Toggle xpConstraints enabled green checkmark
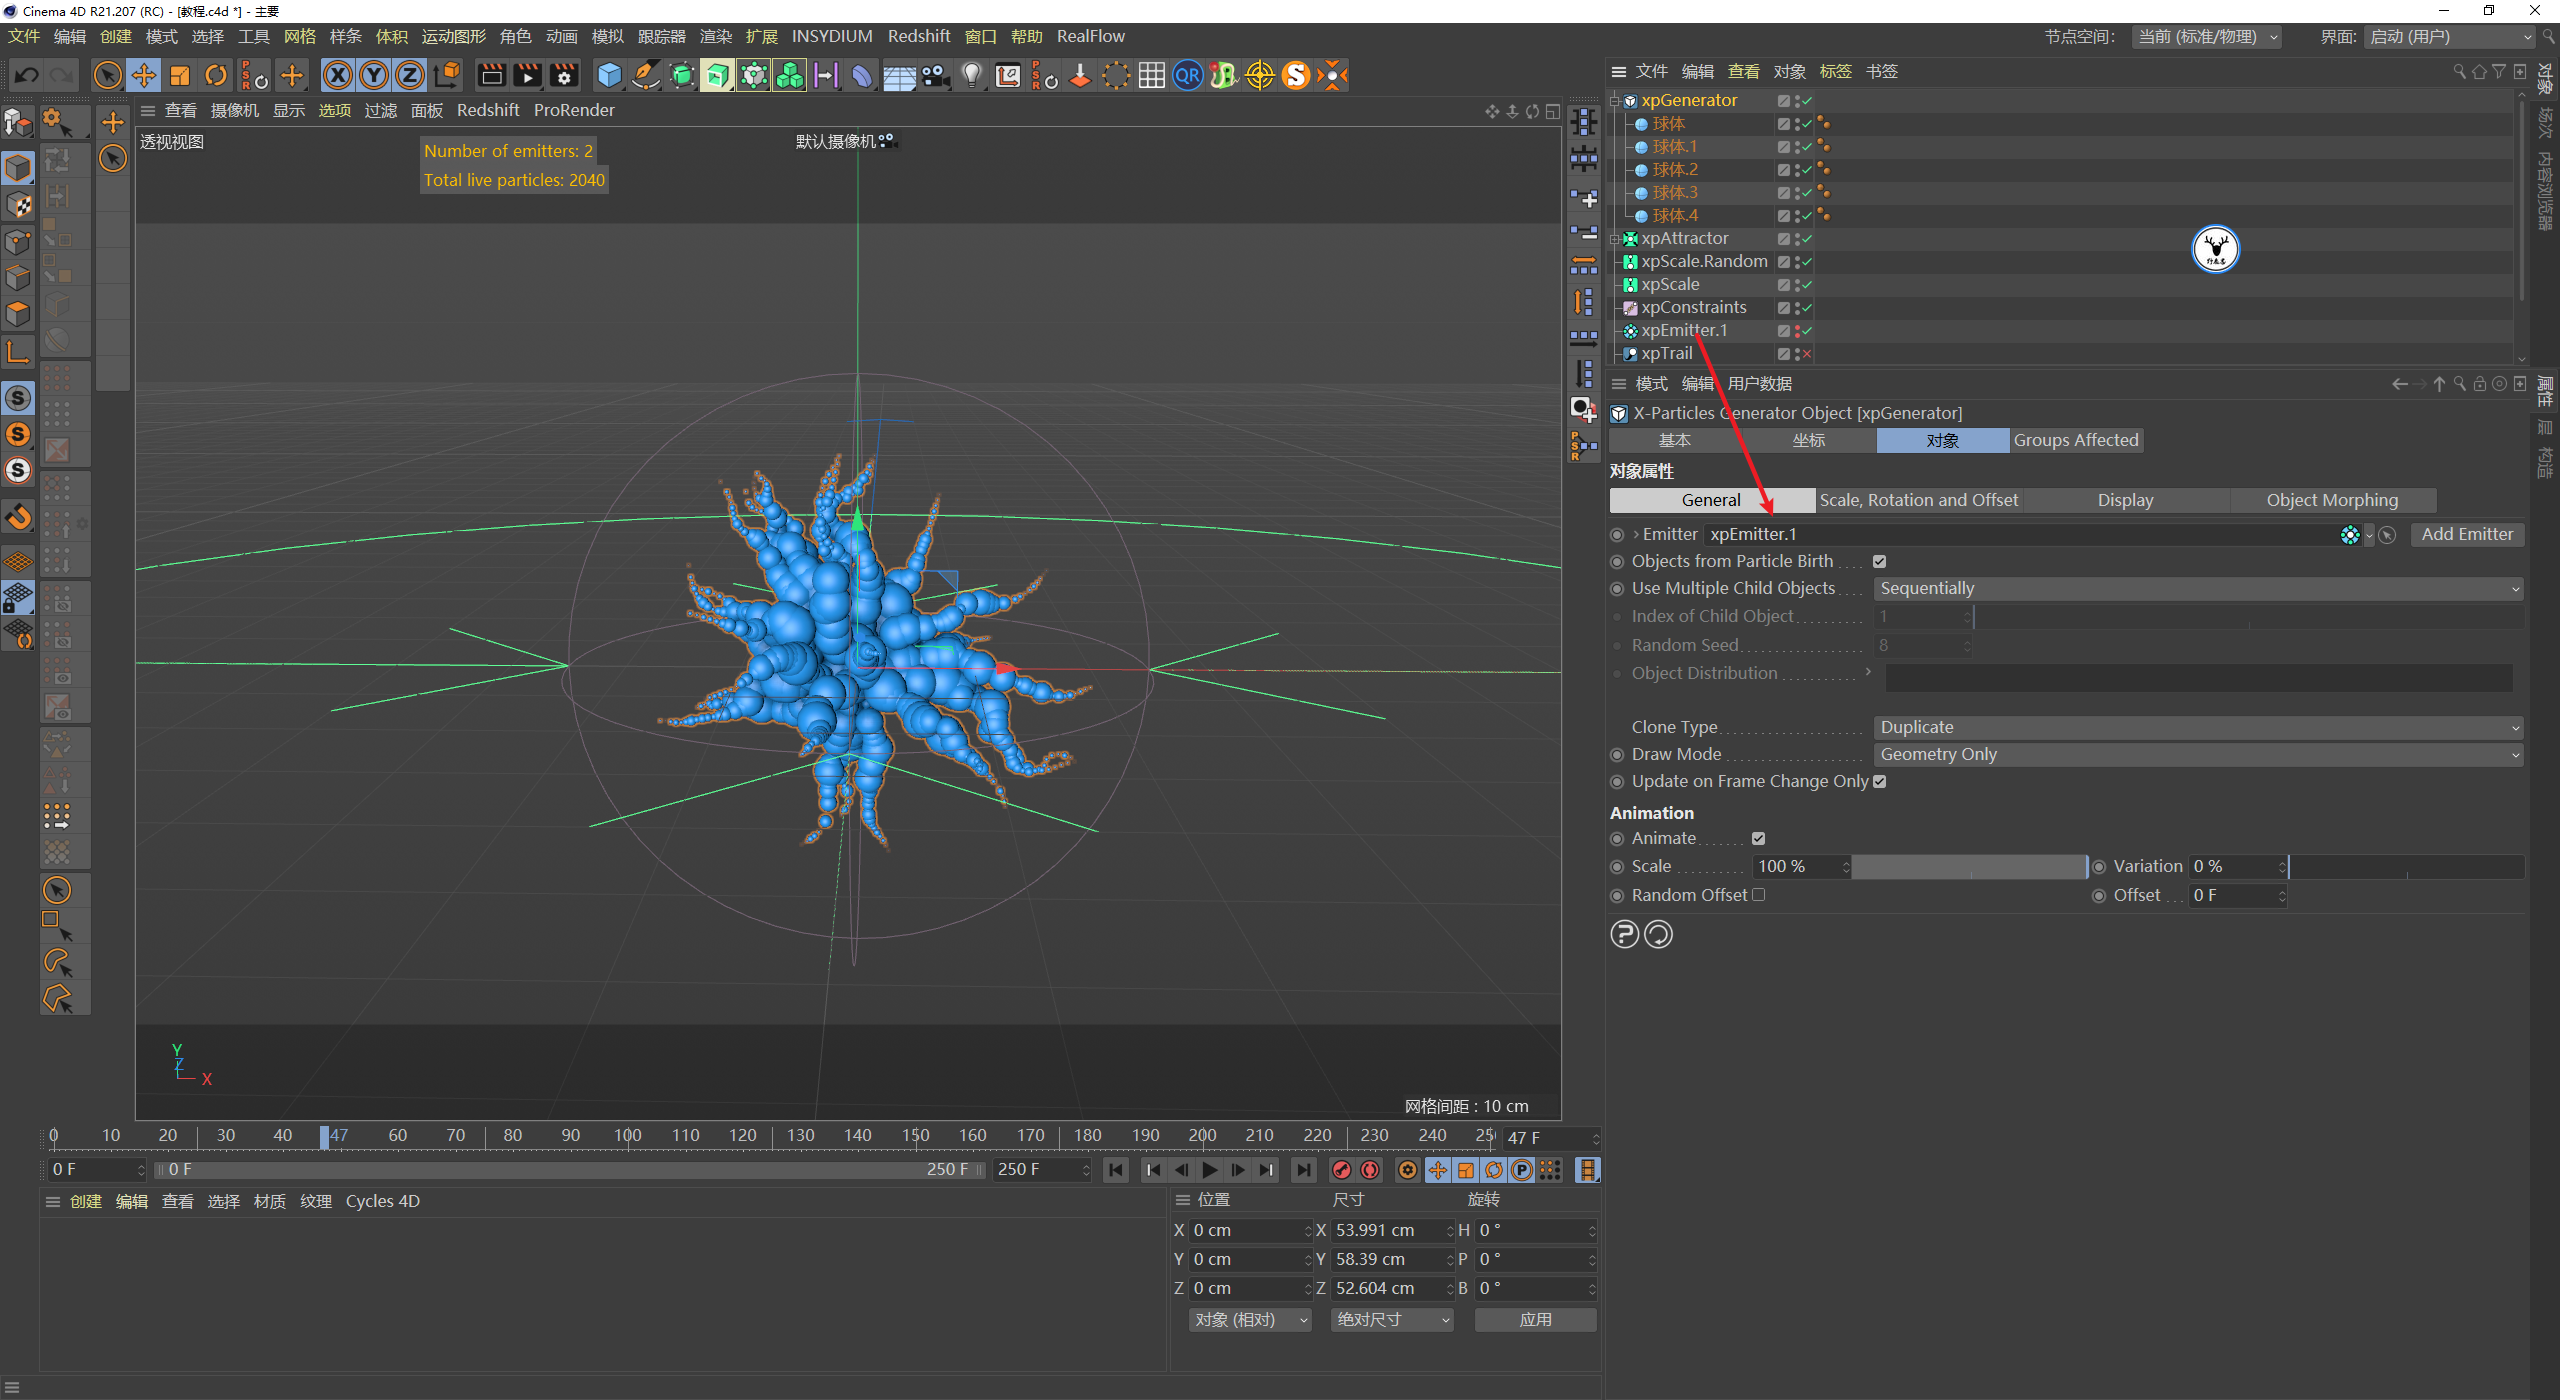2560x1400 pixels. (1807, 308)
